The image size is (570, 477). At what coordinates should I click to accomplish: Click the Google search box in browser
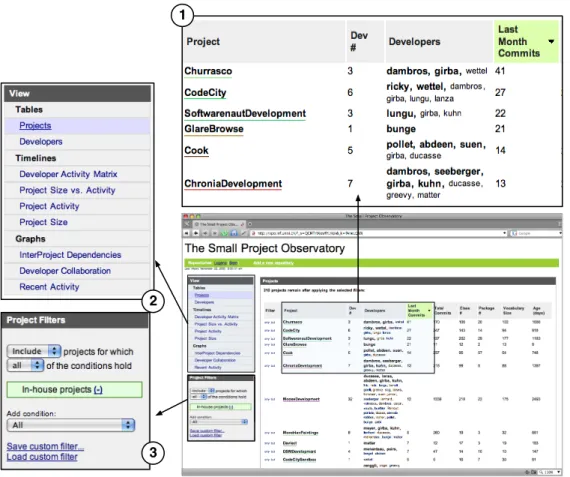pos(535,233)
